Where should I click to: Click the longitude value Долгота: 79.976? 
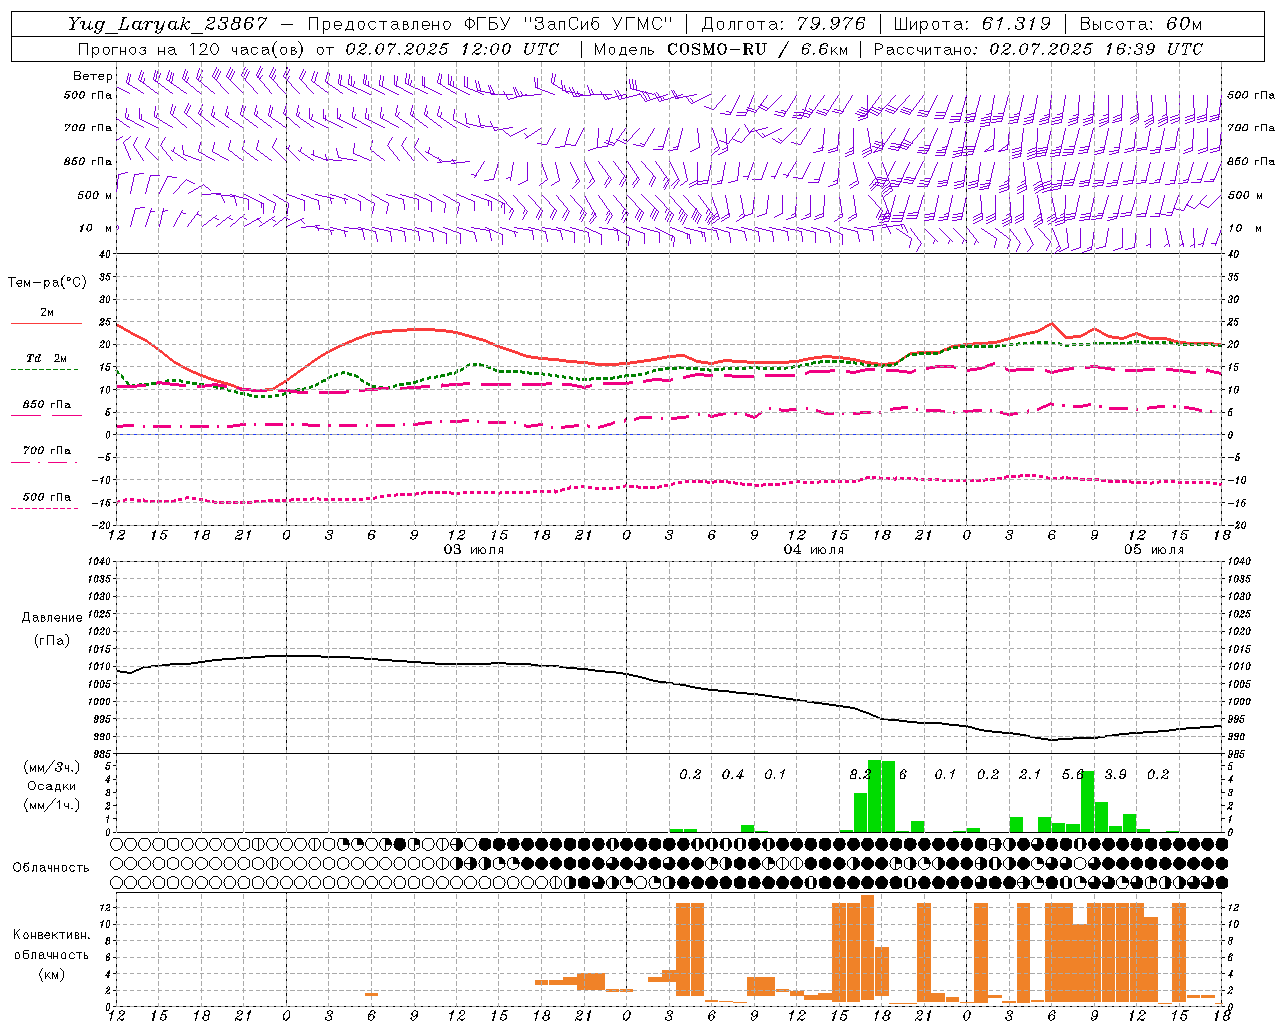click(784, 24)
